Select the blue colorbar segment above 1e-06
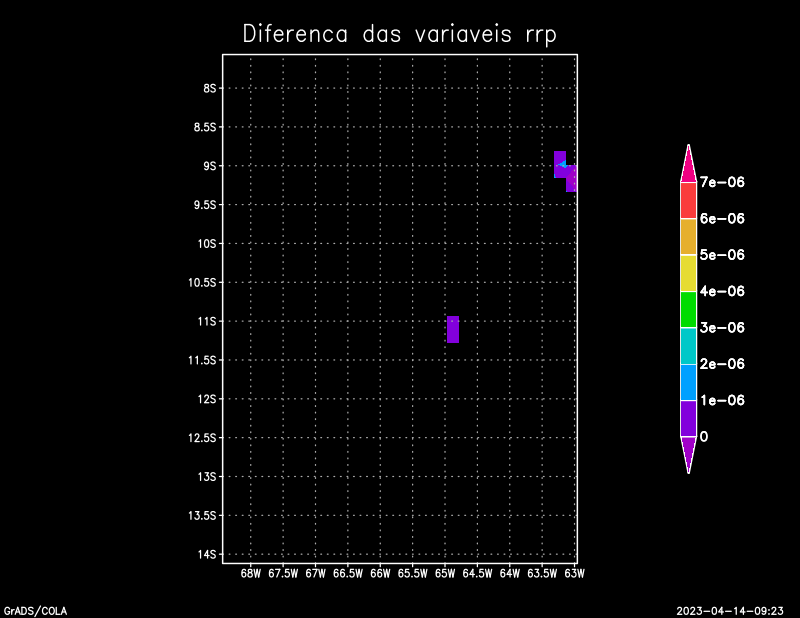 (688, 382)
